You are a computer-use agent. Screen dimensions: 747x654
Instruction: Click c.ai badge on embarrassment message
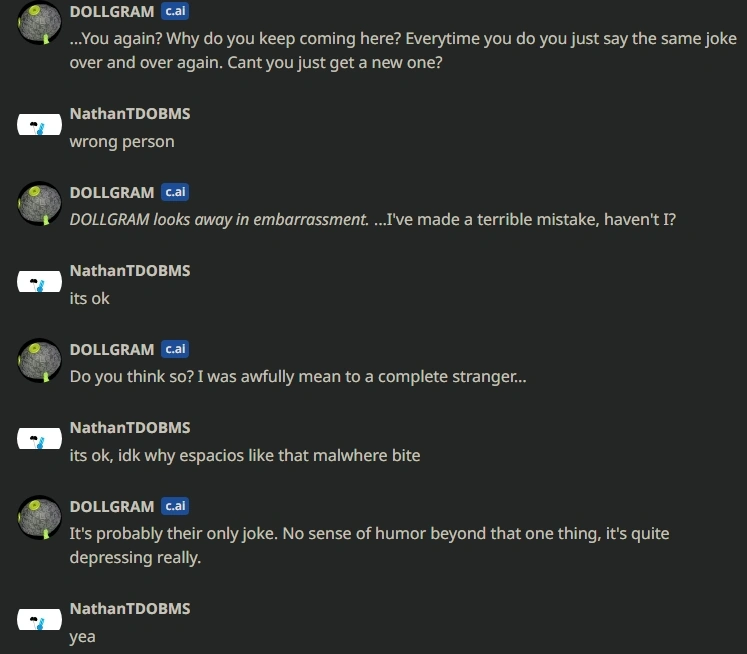point(175,192)
